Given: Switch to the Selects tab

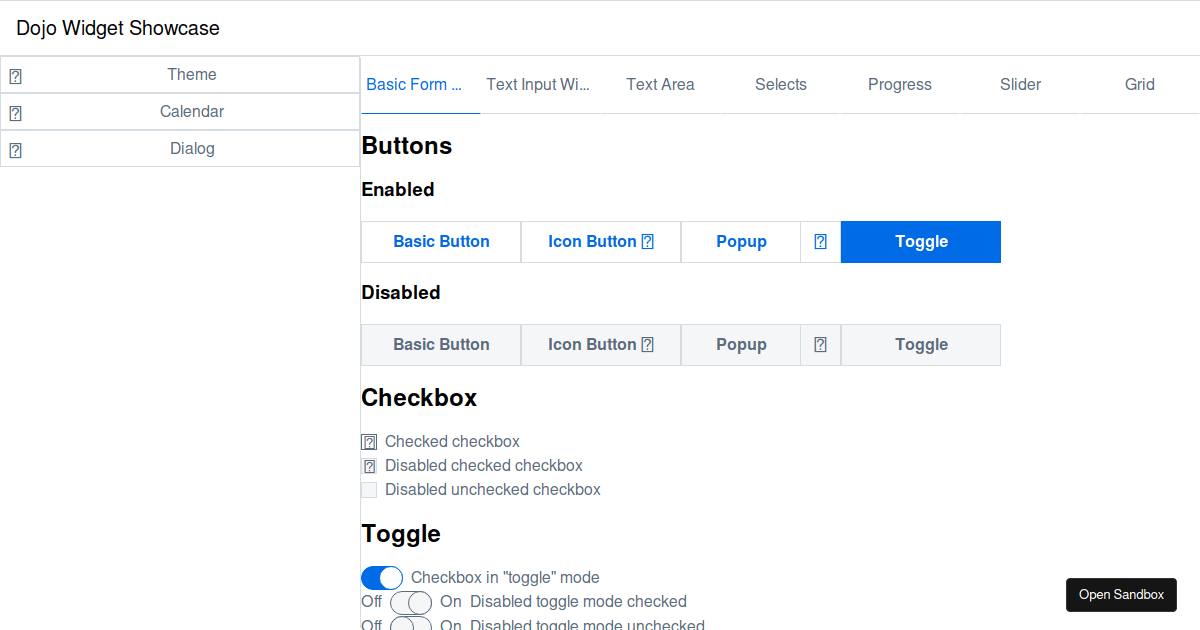Looking at the screenshot, I should (780, 85).
